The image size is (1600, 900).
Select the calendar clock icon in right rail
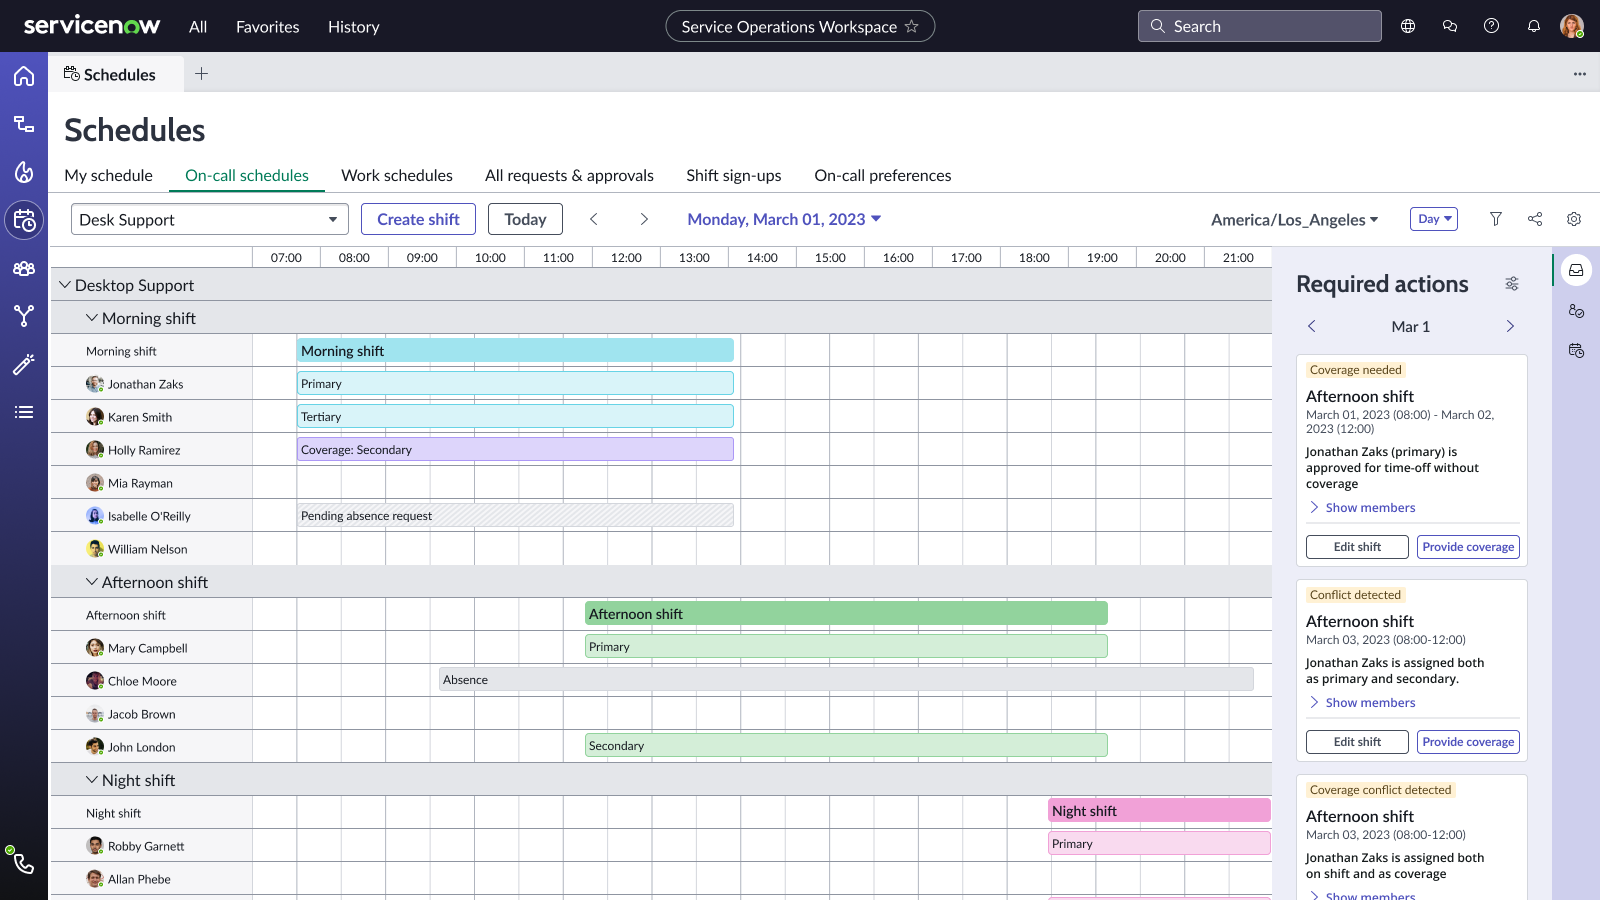click(x=1576, y=350)
